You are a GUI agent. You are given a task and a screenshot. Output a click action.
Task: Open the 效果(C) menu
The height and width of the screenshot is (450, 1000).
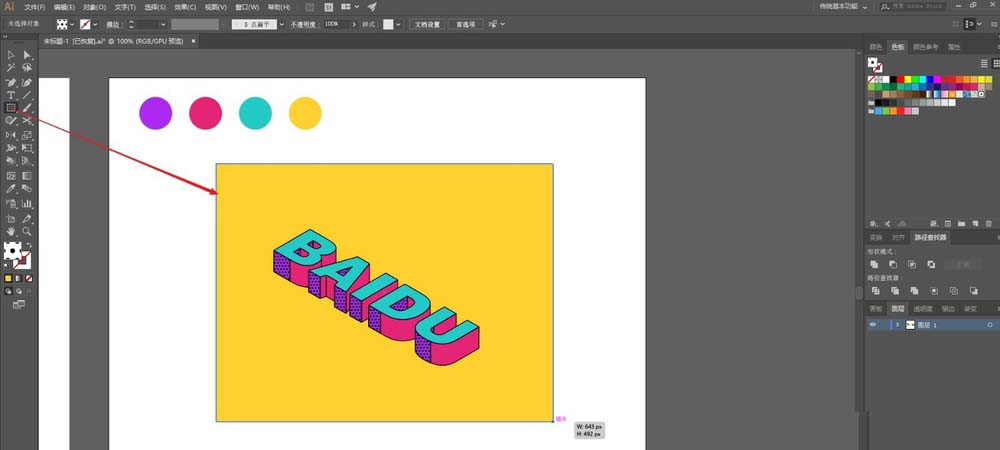(185, 7)
